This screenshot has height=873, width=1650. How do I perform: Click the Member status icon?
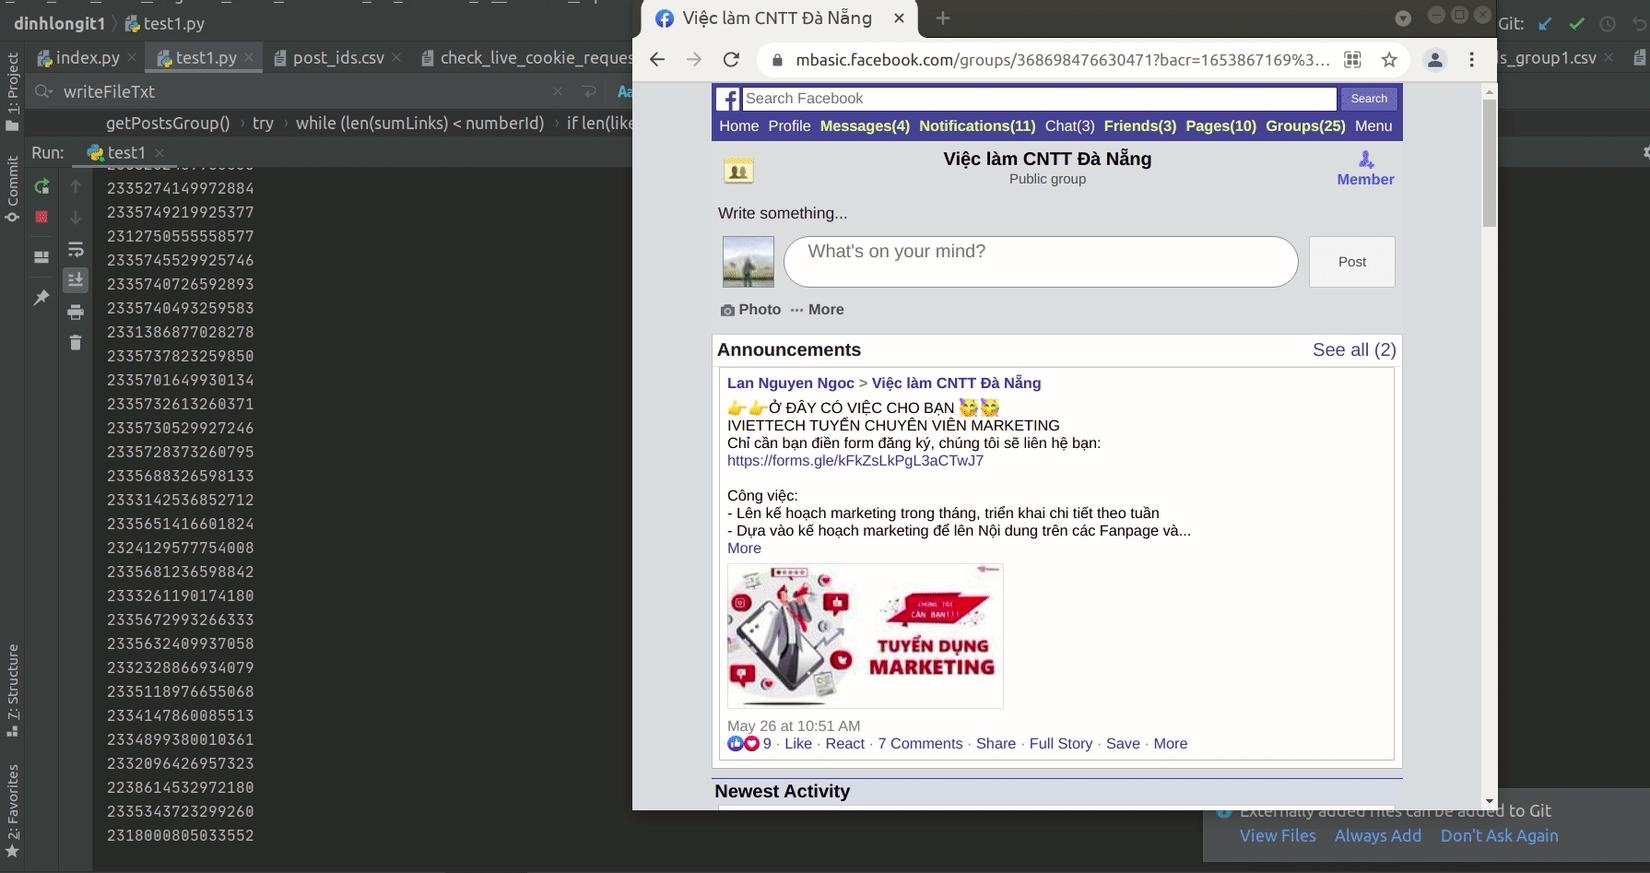tap(1366, 160)
